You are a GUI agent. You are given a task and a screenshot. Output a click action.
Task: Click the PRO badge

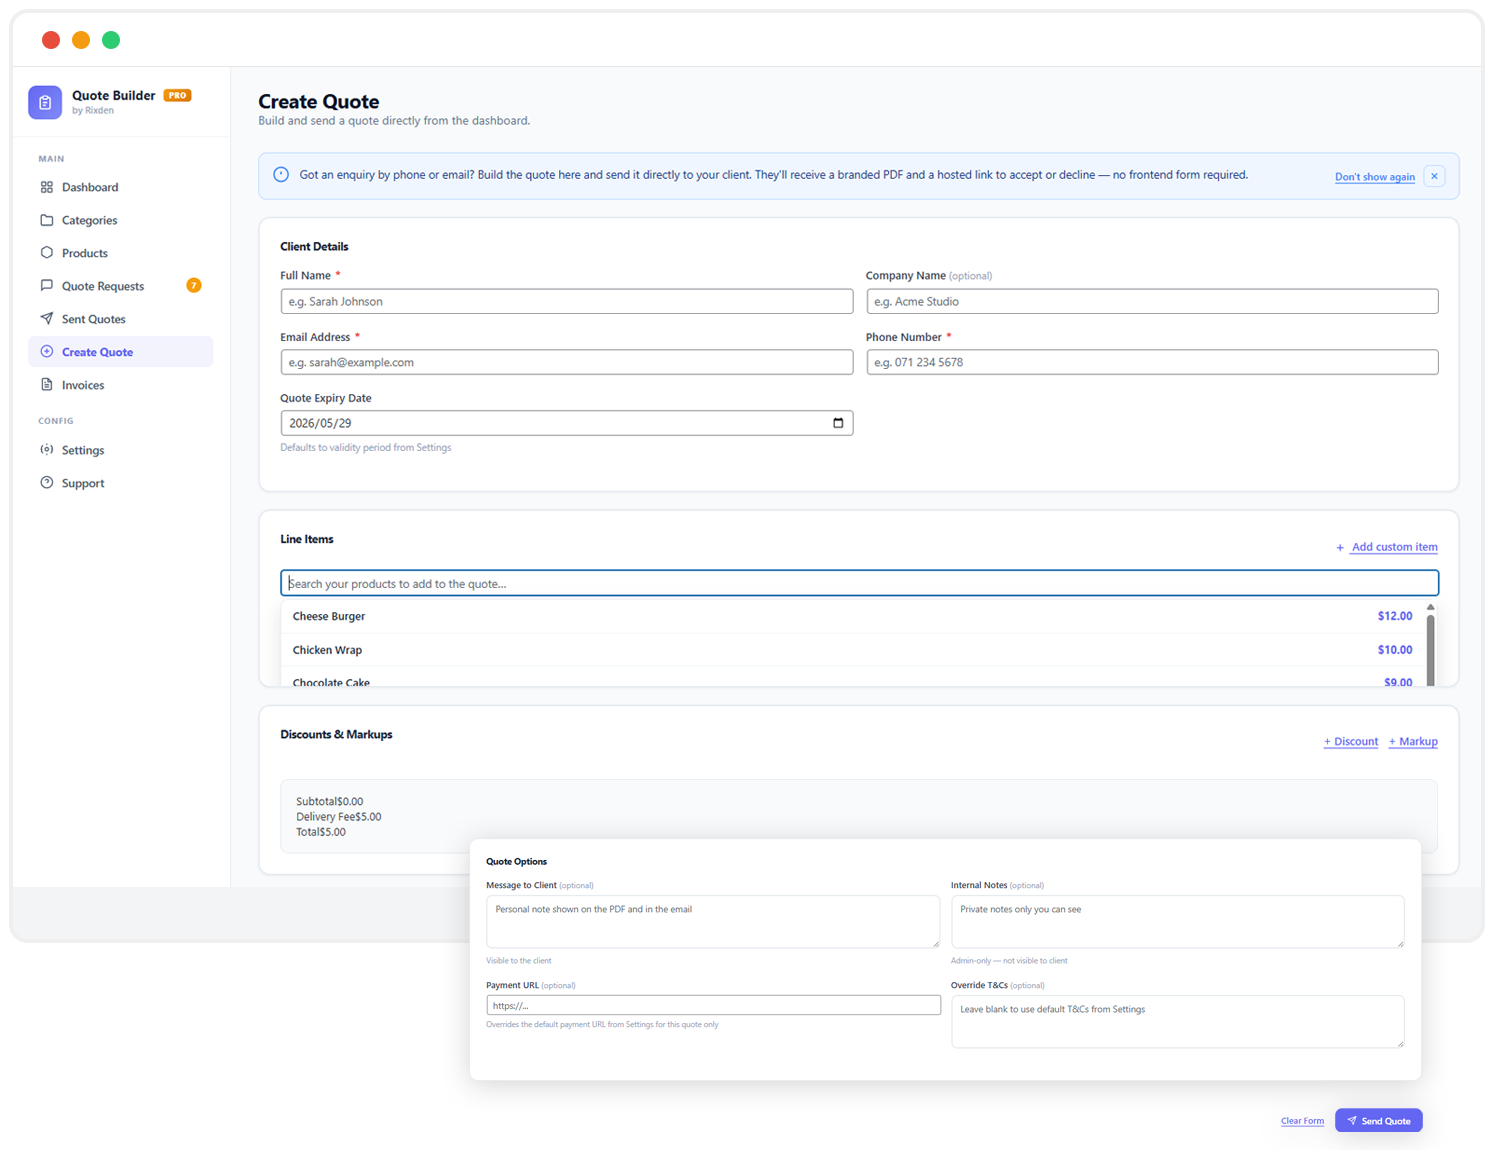tap(177, 95)
